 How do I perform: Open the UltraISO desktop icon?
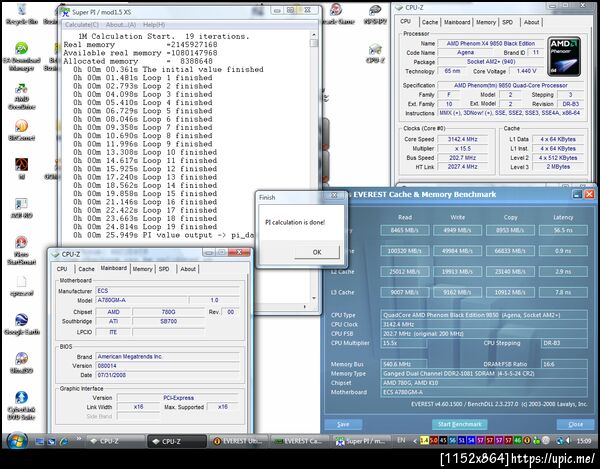click(20, 357)
